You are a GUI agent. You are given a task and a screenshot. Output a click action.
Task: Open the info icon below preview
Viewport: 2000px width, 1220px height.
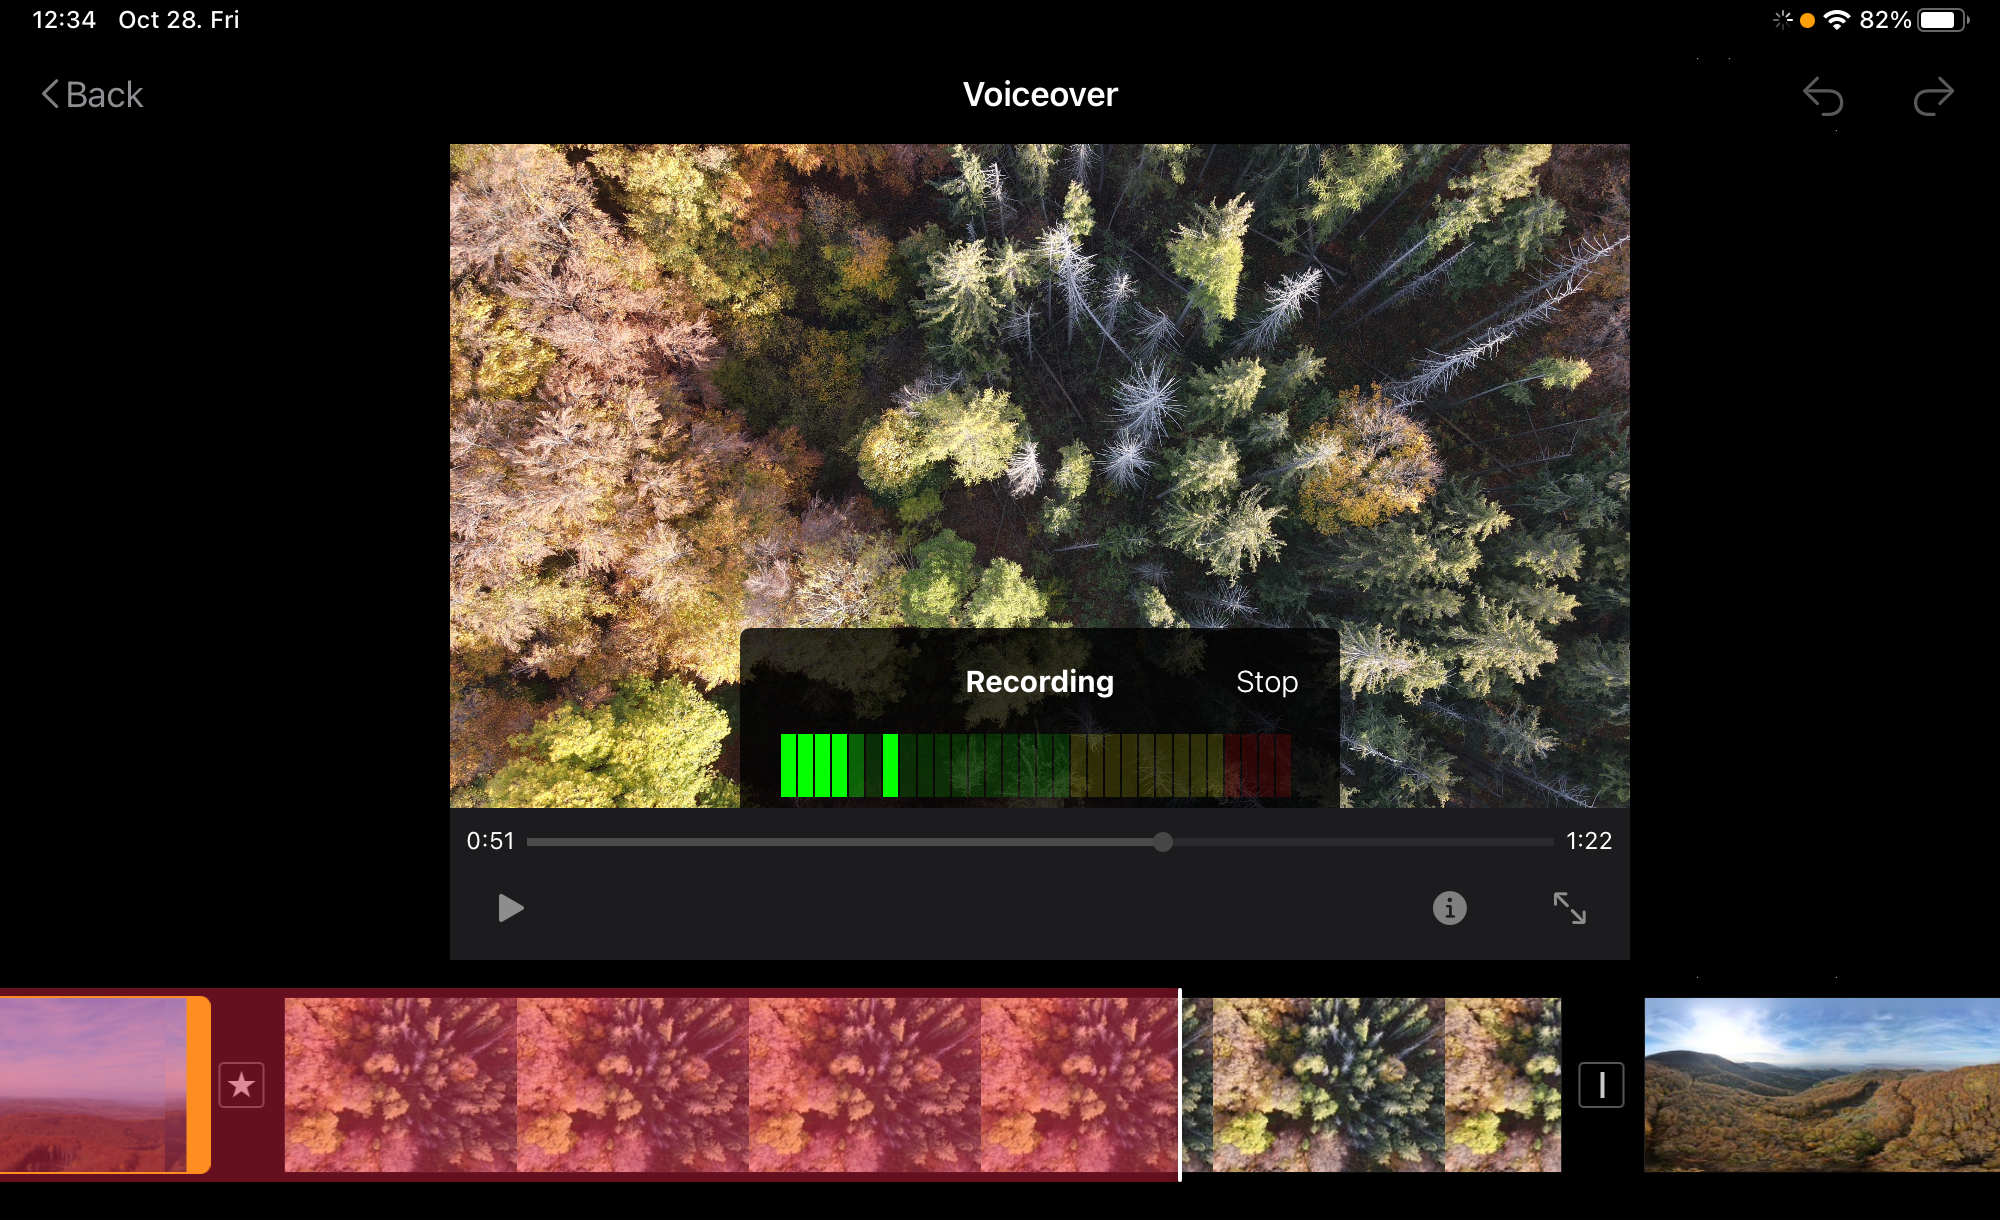point(1449,908)
